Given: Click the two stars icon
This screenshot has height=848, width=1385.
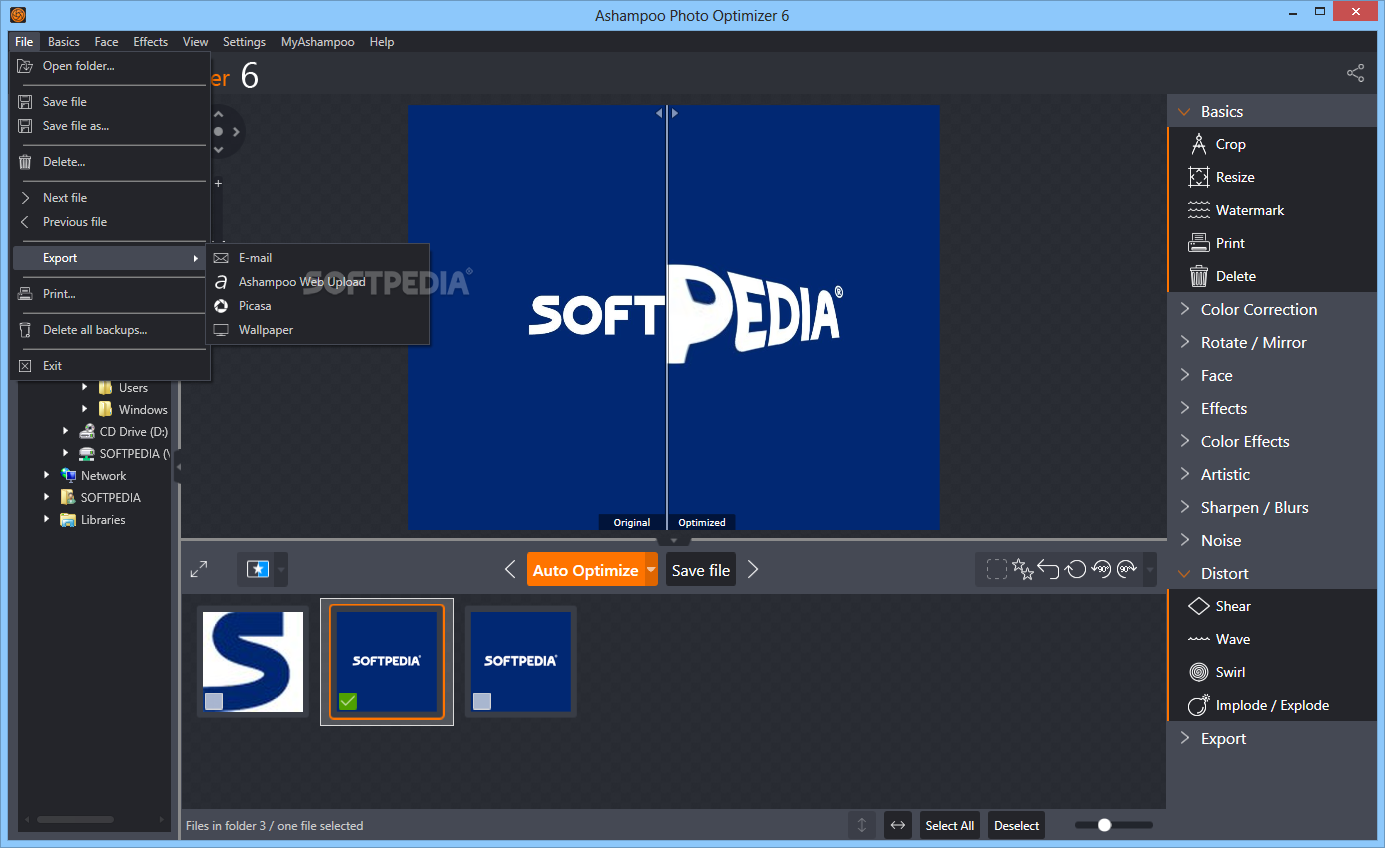Looking at the screenshot, I should tap(1022, 568).
